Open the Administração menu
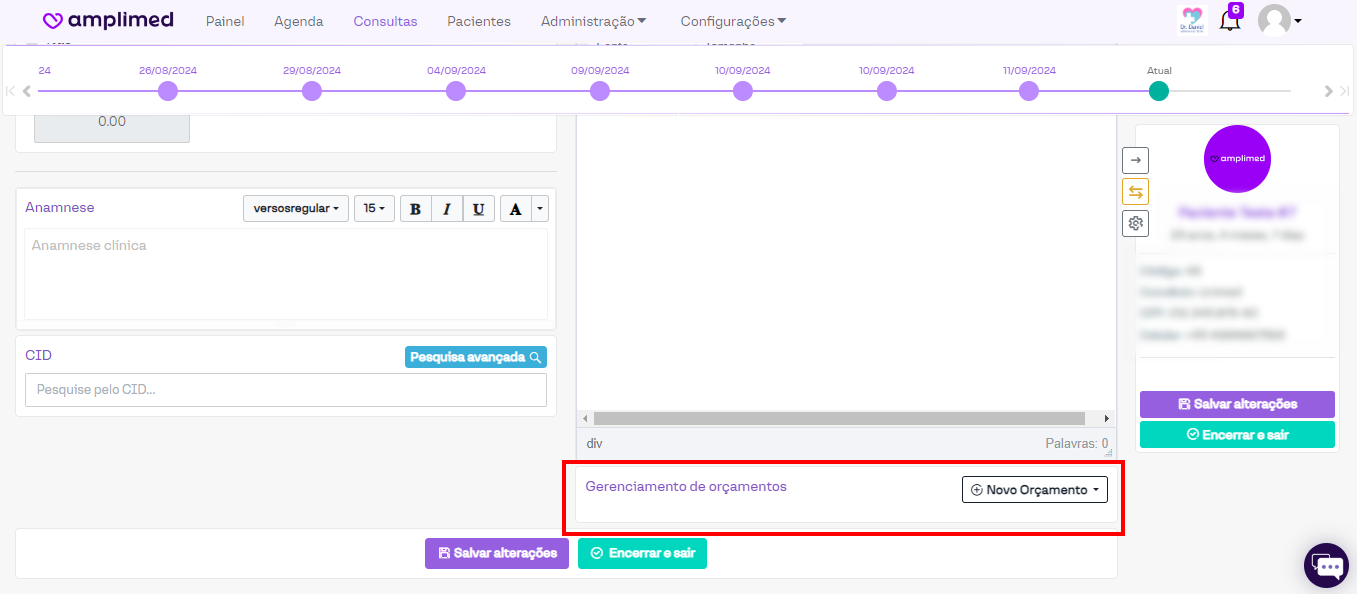Image resolution: width=1357 pixels, height=594 pixels. pos(593,21)
